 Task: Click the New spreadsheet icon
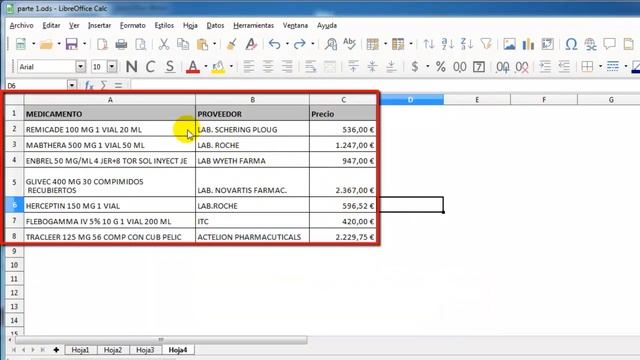(20, 44)
